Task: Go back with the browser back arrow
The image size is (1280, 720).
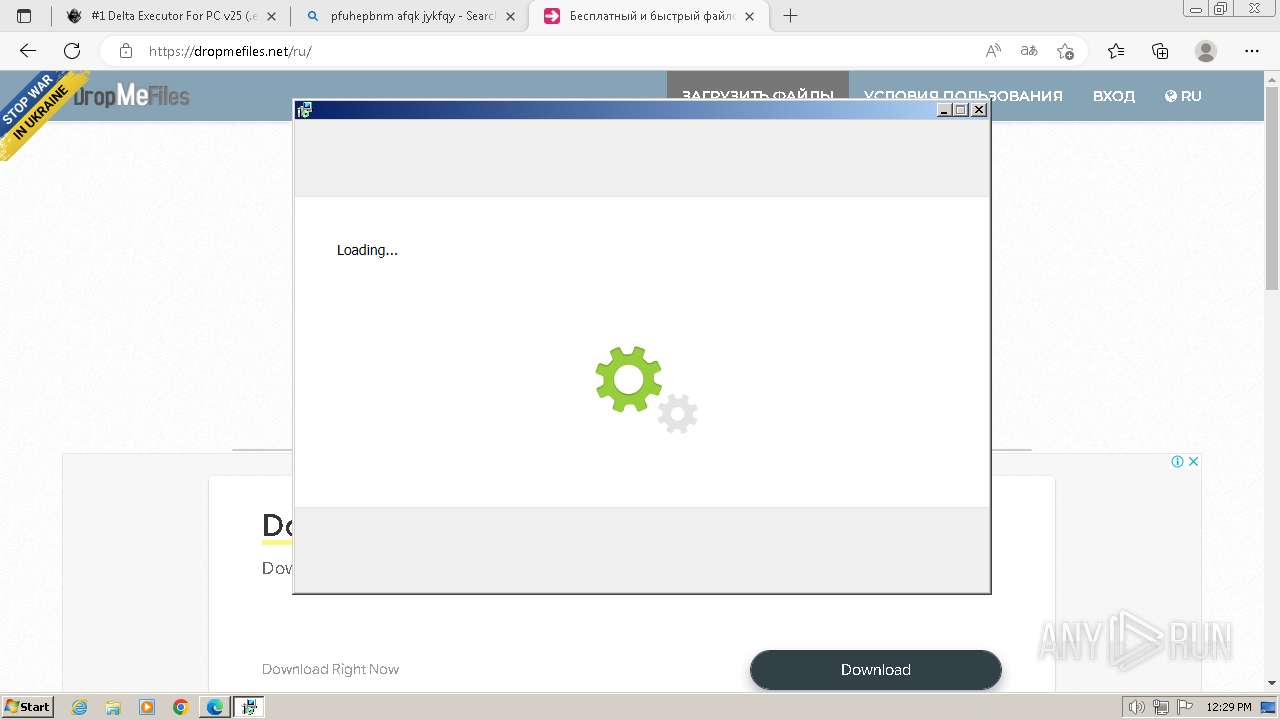Action: tap(28, 51)
